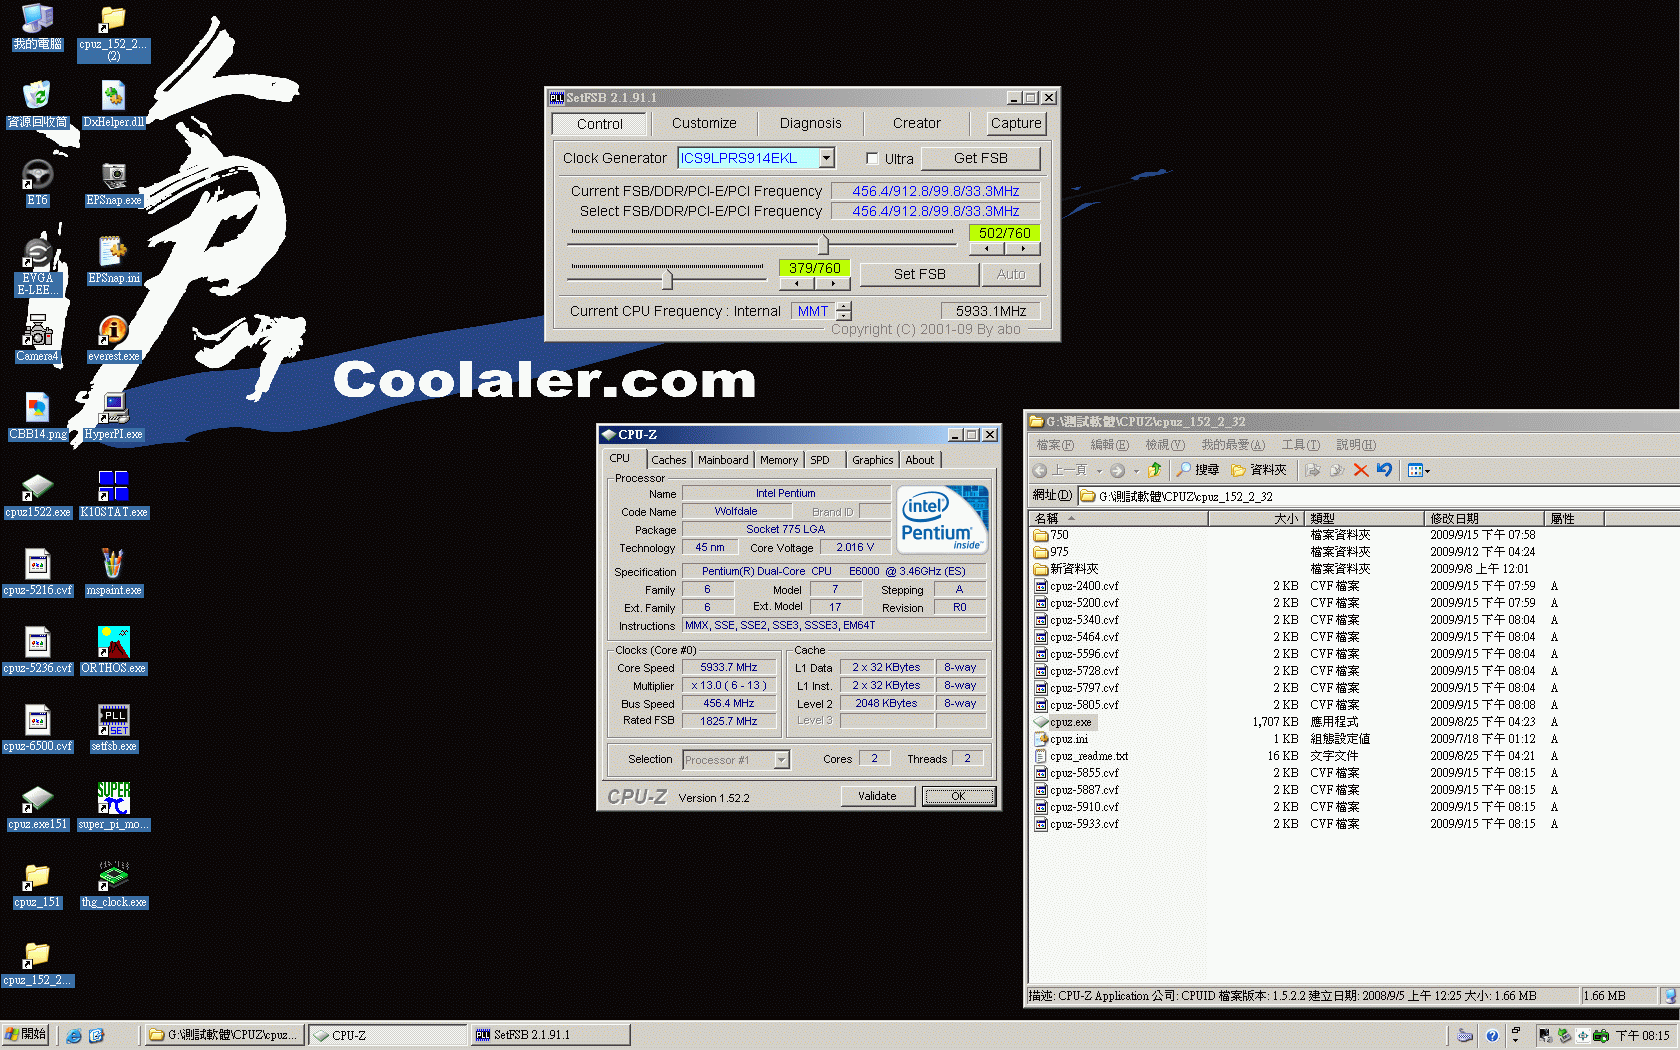The width and height of the screenshot is (1680, 1050).
Task: Launch the super_pi_mod desktop icon
Action: click(x=113, y=806)
